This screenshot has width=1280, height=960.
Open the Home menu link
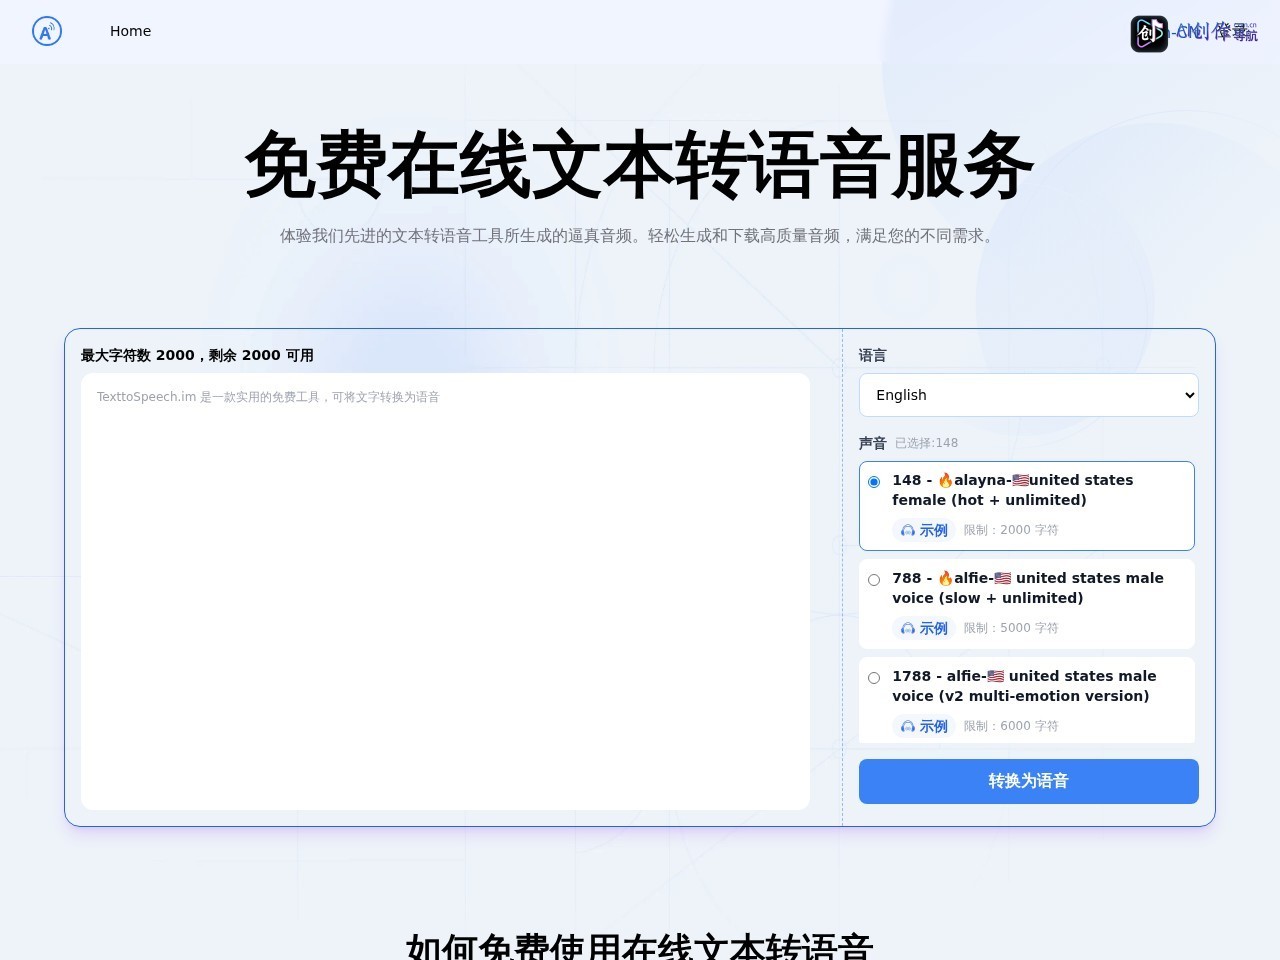click(130, 31)
